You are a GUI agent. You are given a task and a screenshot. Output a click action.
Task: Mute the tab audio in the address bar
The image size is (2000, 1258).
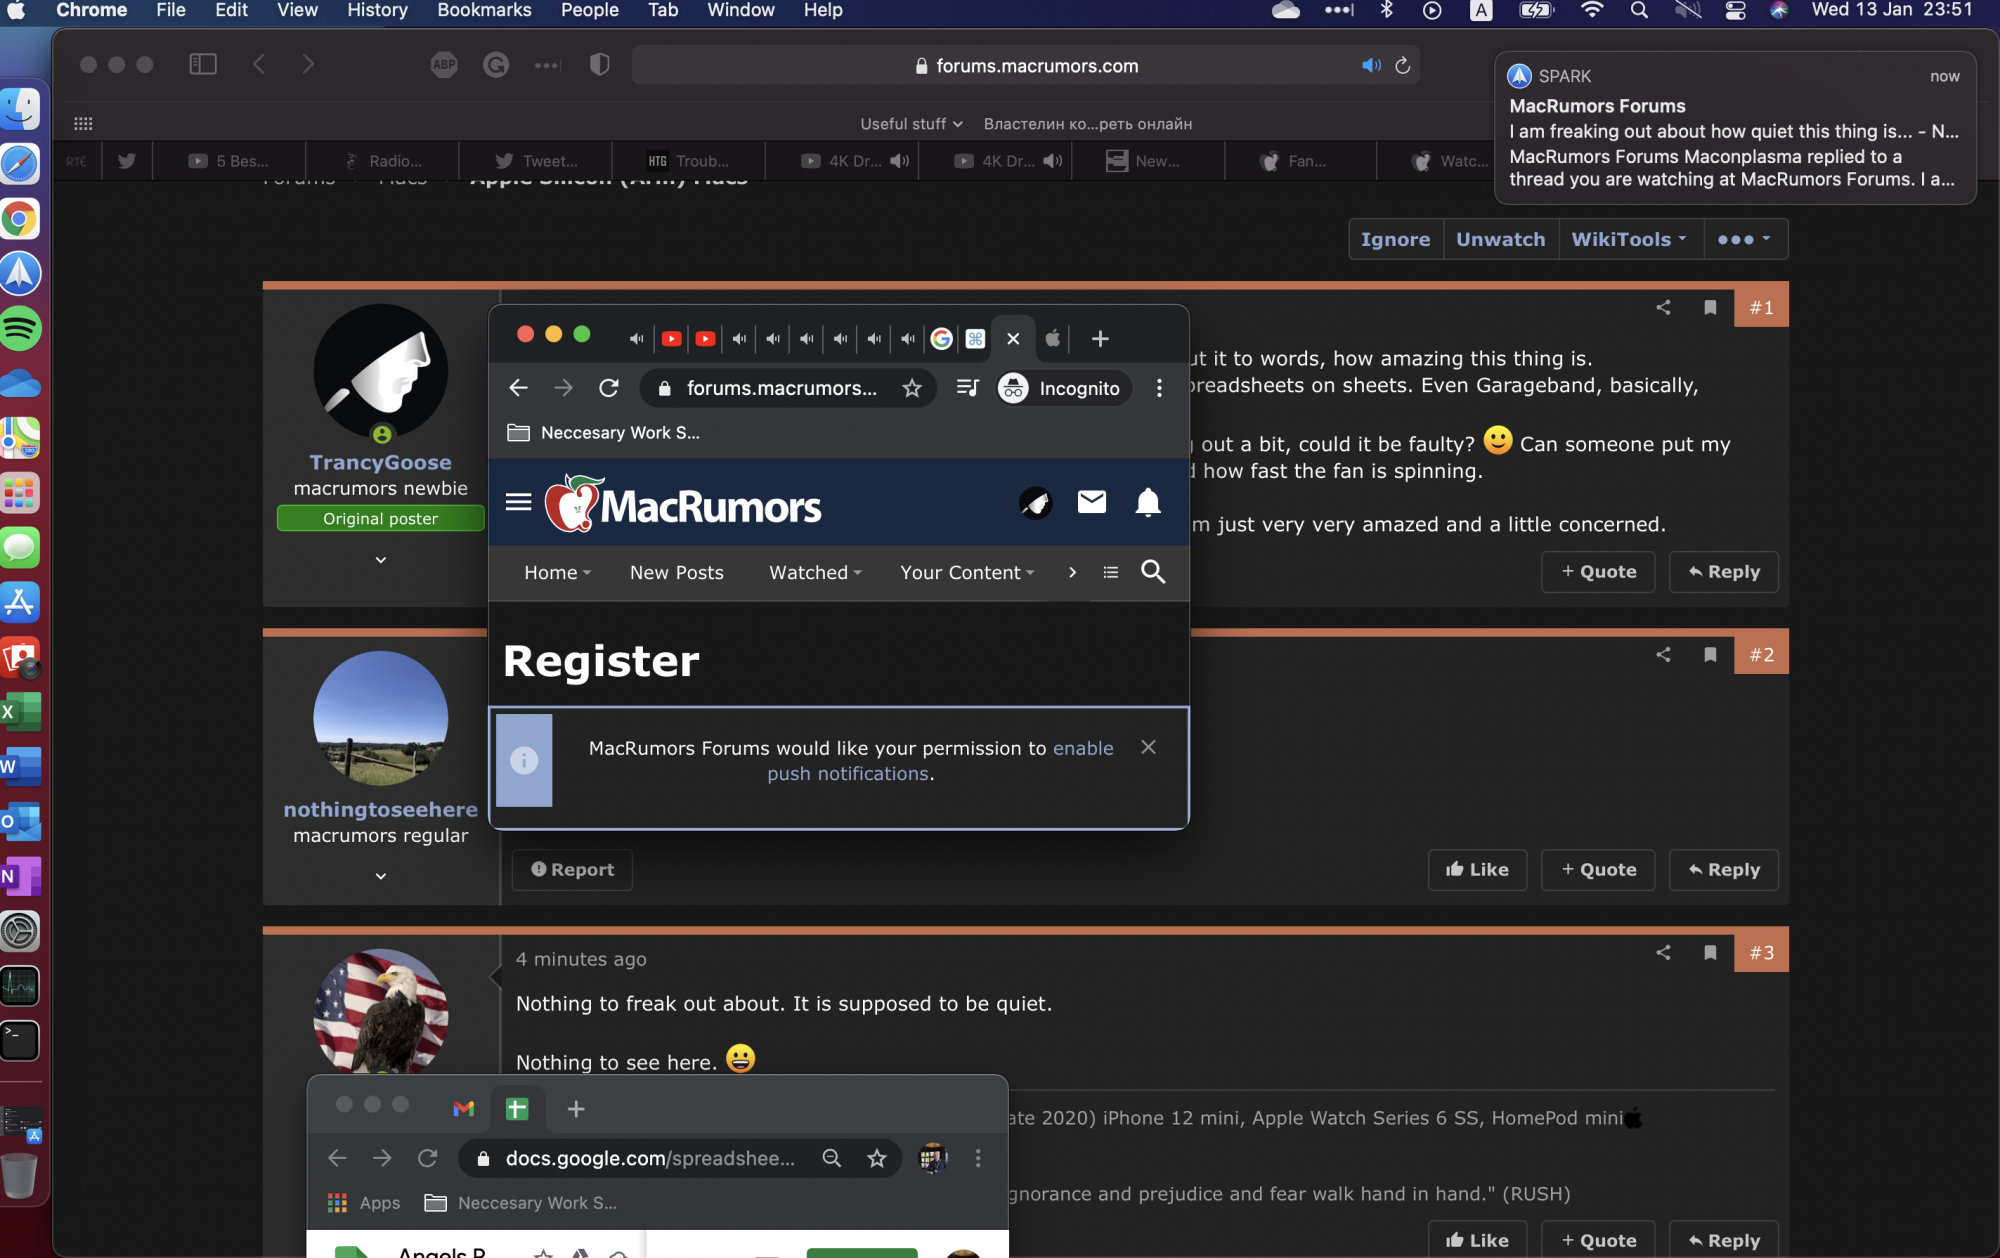[x=1371, y=65]
